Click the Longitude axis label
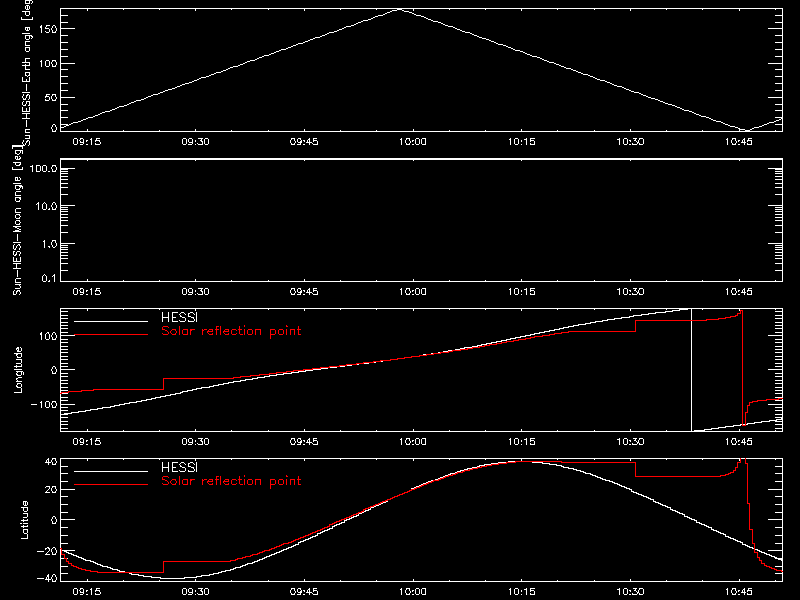Viewport: 800px width, 600px height. [x=18, y=370]
